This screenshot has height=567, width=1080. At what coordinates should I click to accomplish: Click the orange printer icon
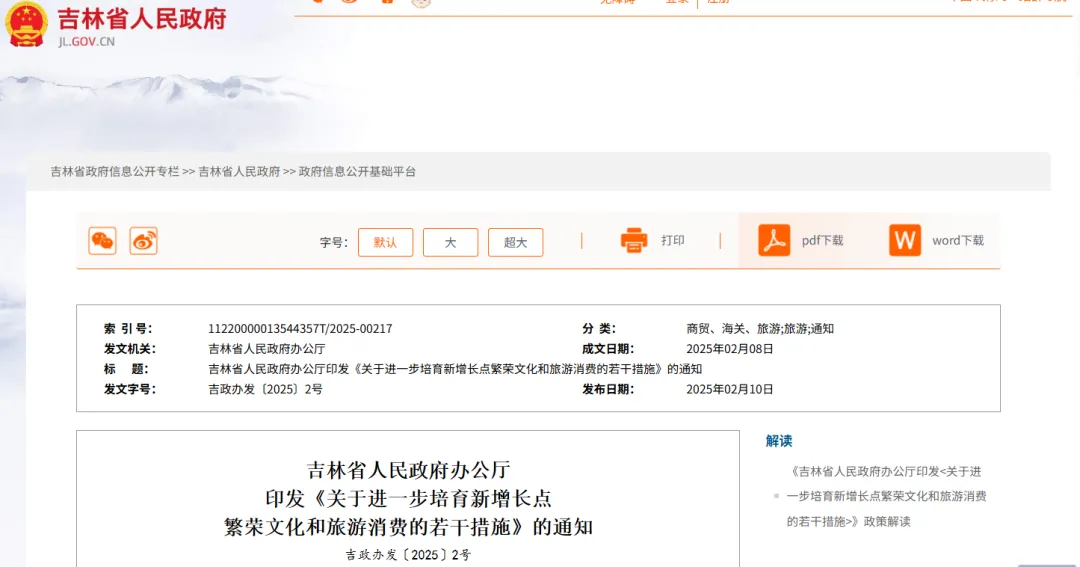[x=634, y=241]
